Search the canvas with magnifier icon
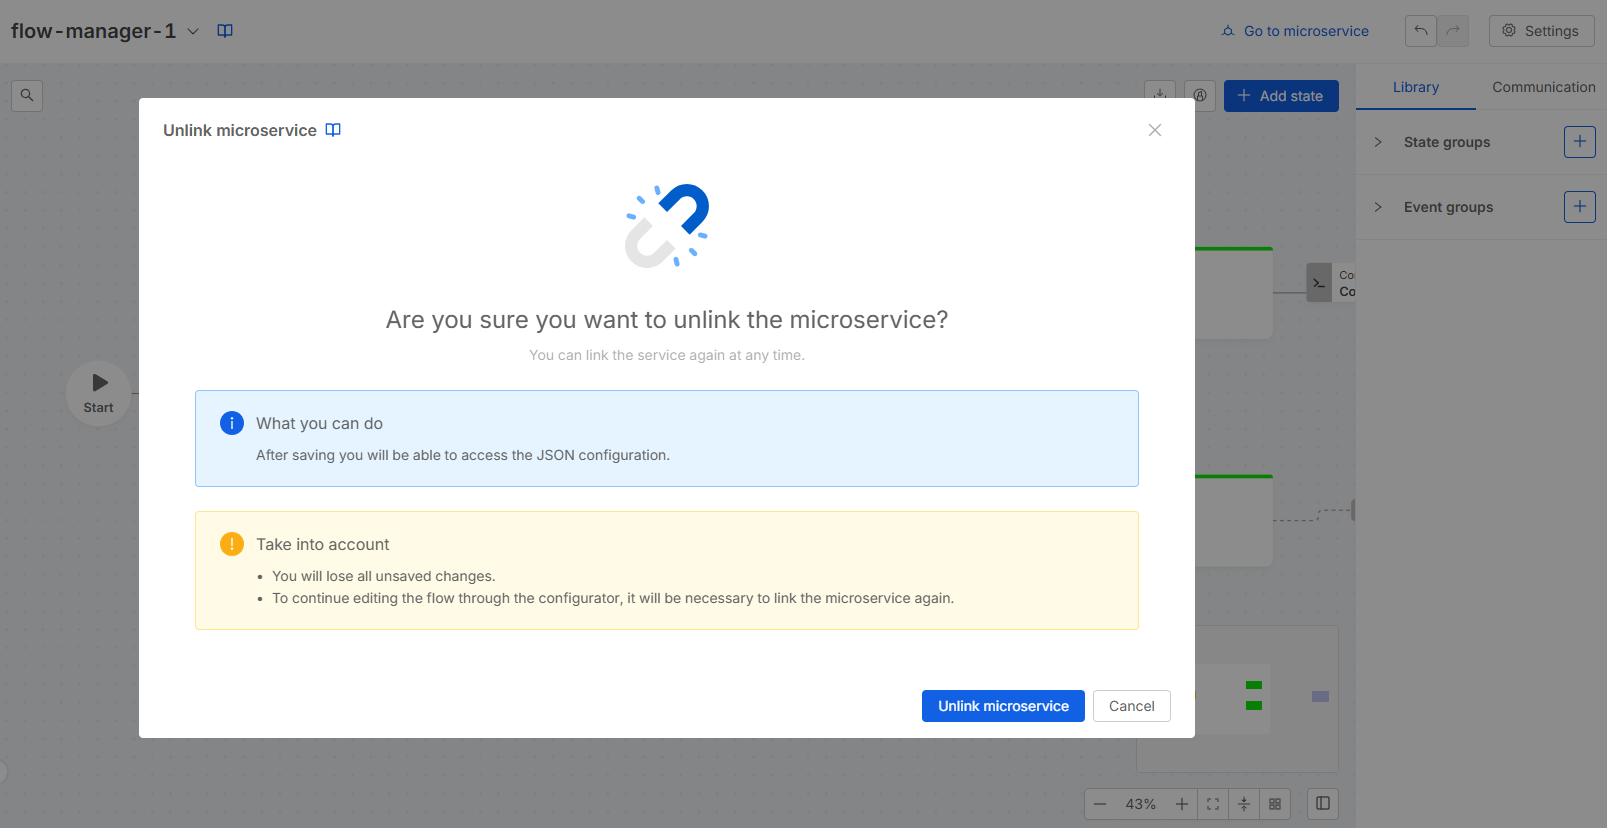1607x828 pixels. pyautogui.click(x=27, y=96)
